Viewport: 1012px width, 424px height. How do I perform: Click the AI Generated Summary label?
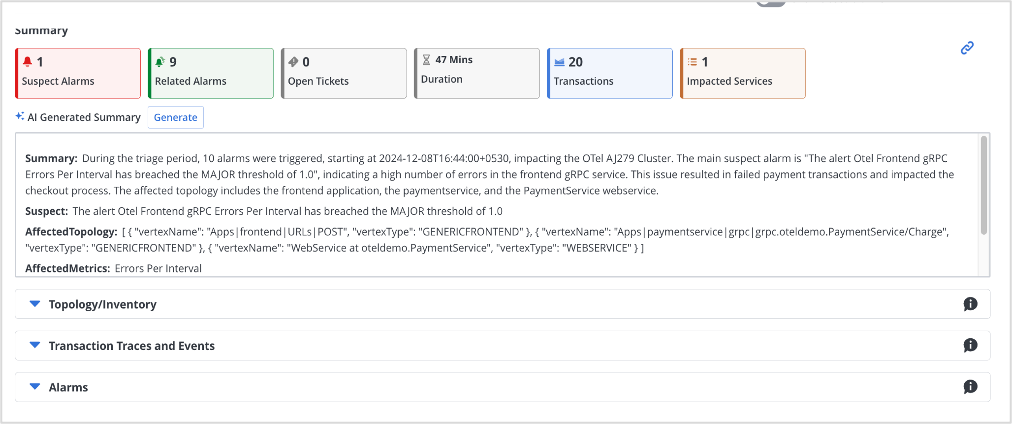(x=84, y=117)
